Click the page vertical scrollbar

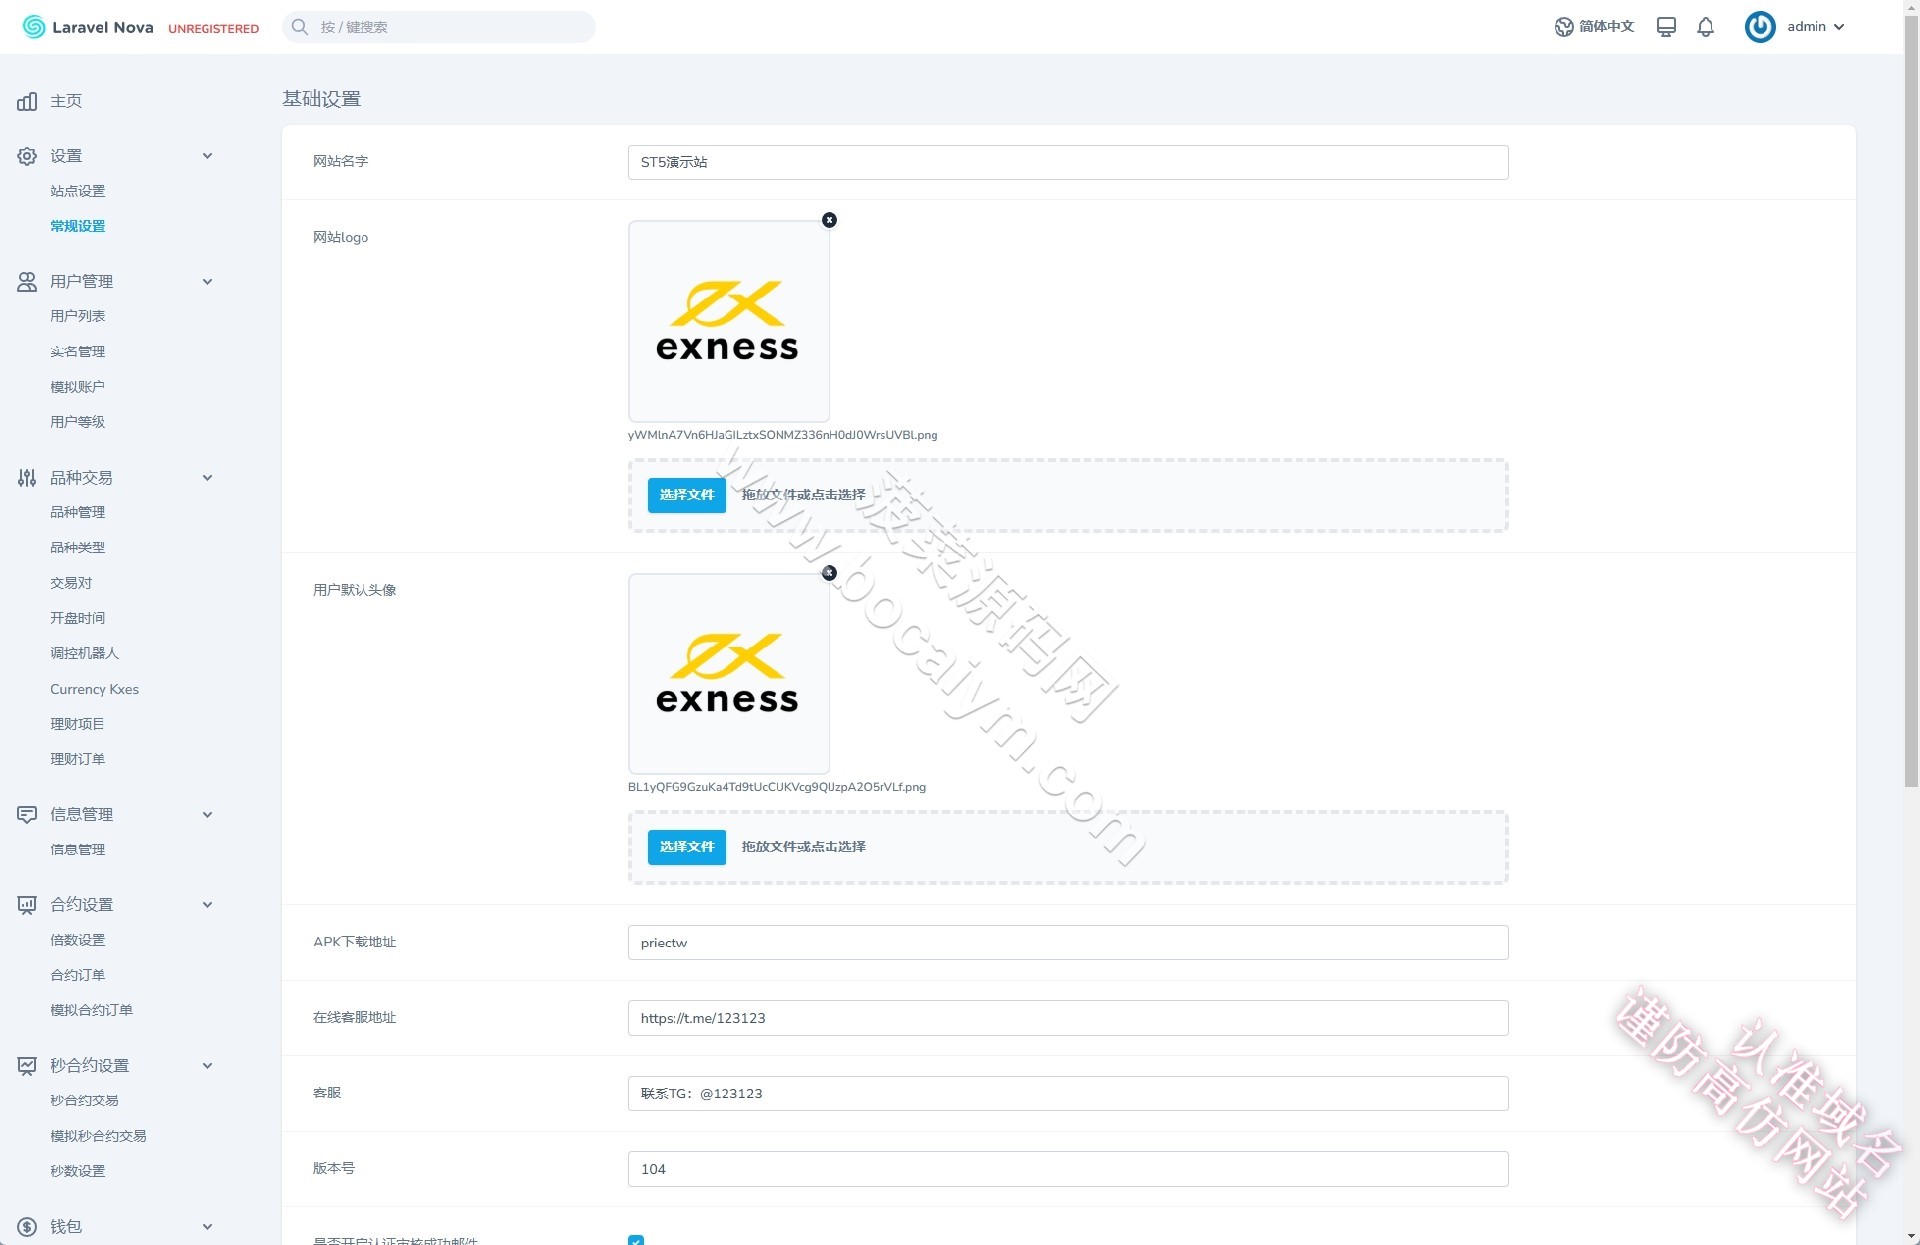[x=1911, y=400]
